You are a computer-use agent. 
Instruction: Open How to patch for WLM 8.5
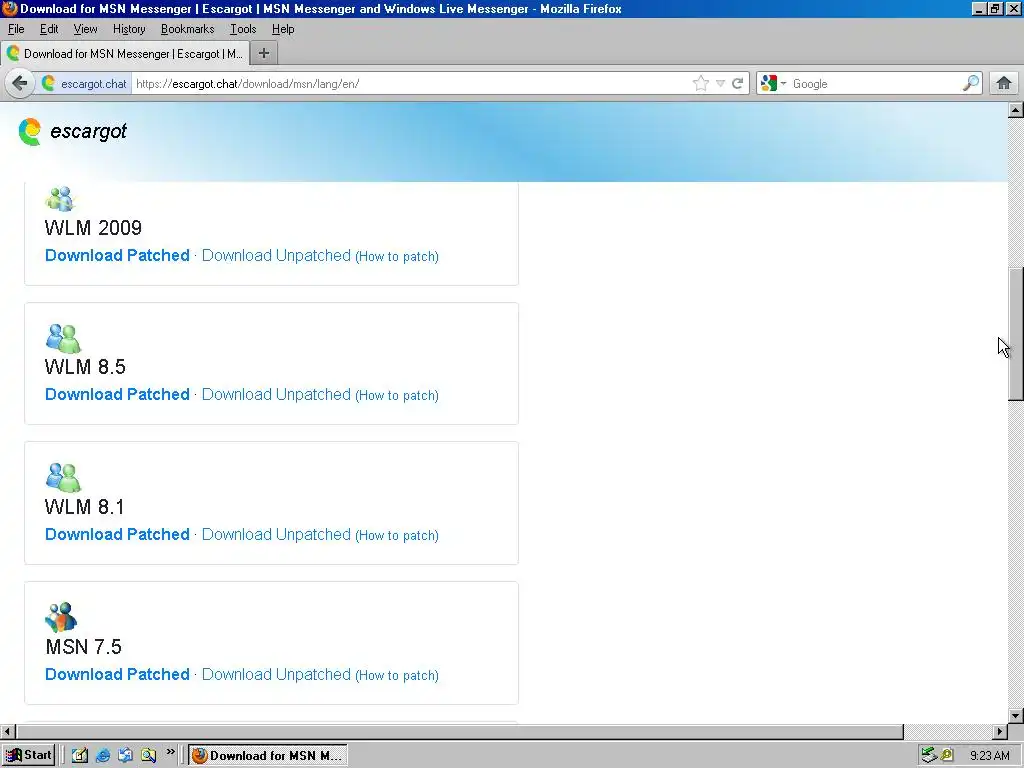tap(397, 396)
